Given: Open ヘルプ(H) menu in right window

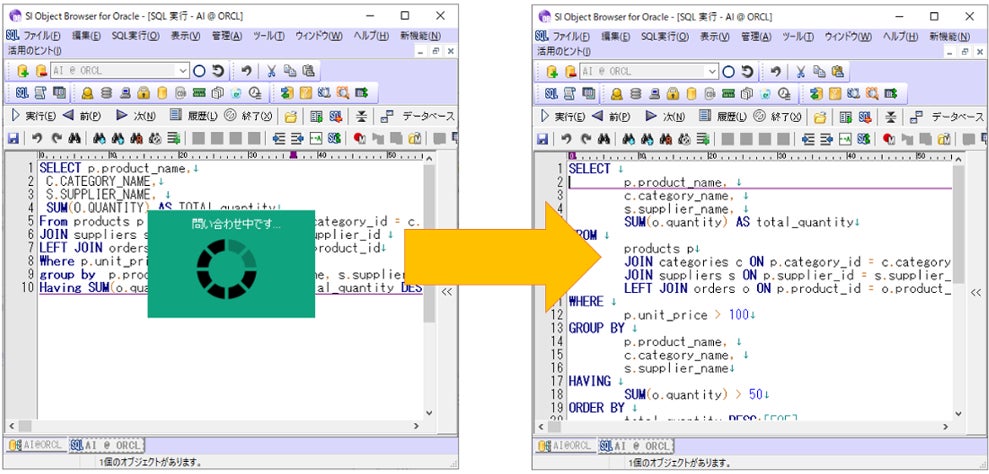Looking at the screenshot, I should pos(901,37).
